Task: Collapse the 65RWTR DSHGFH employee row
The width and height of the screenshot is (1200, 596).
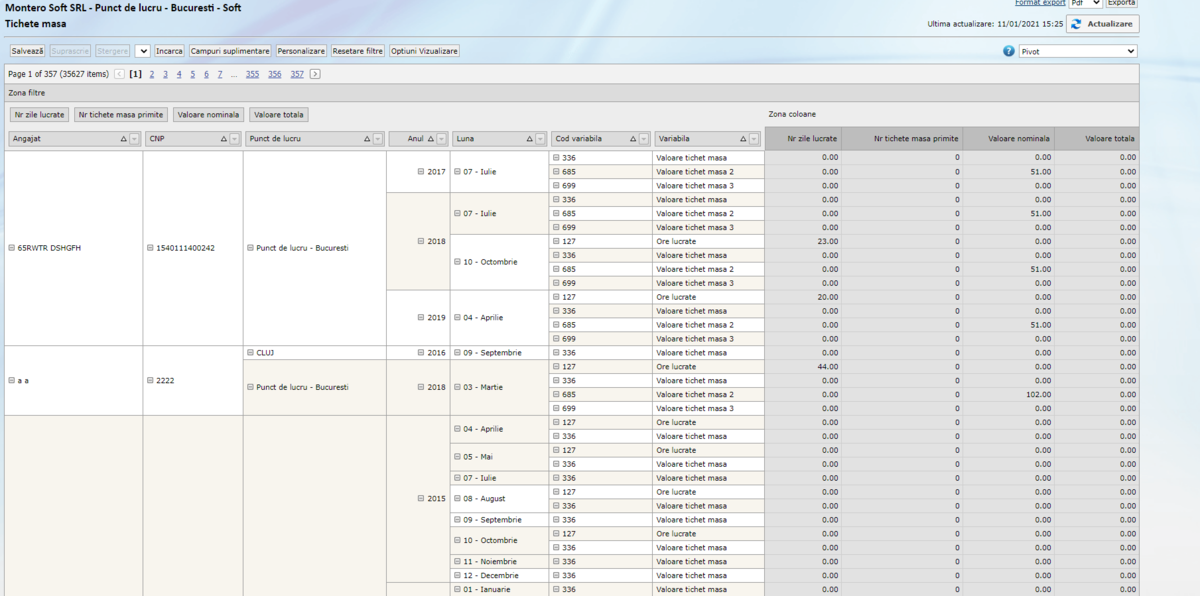Action: 12,248
